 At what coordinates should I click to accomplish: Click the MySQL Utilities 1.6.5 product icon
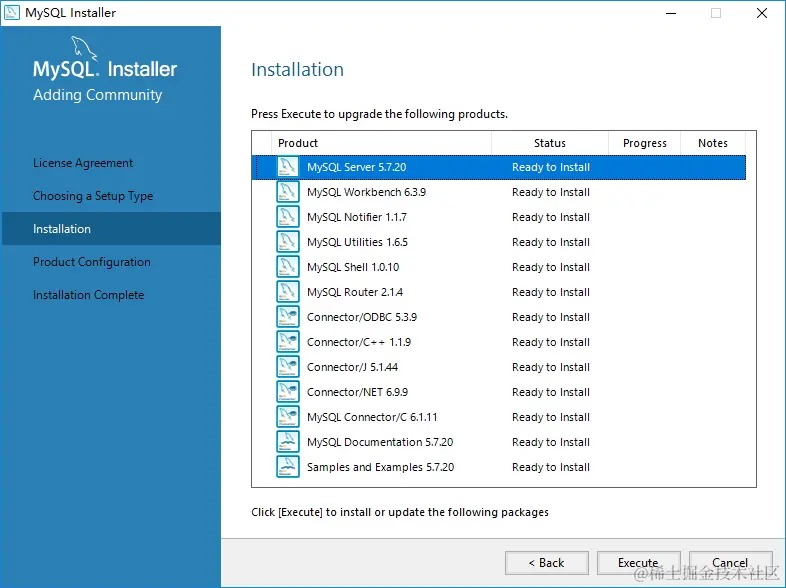pyautogui.click(x=288, y=242)
